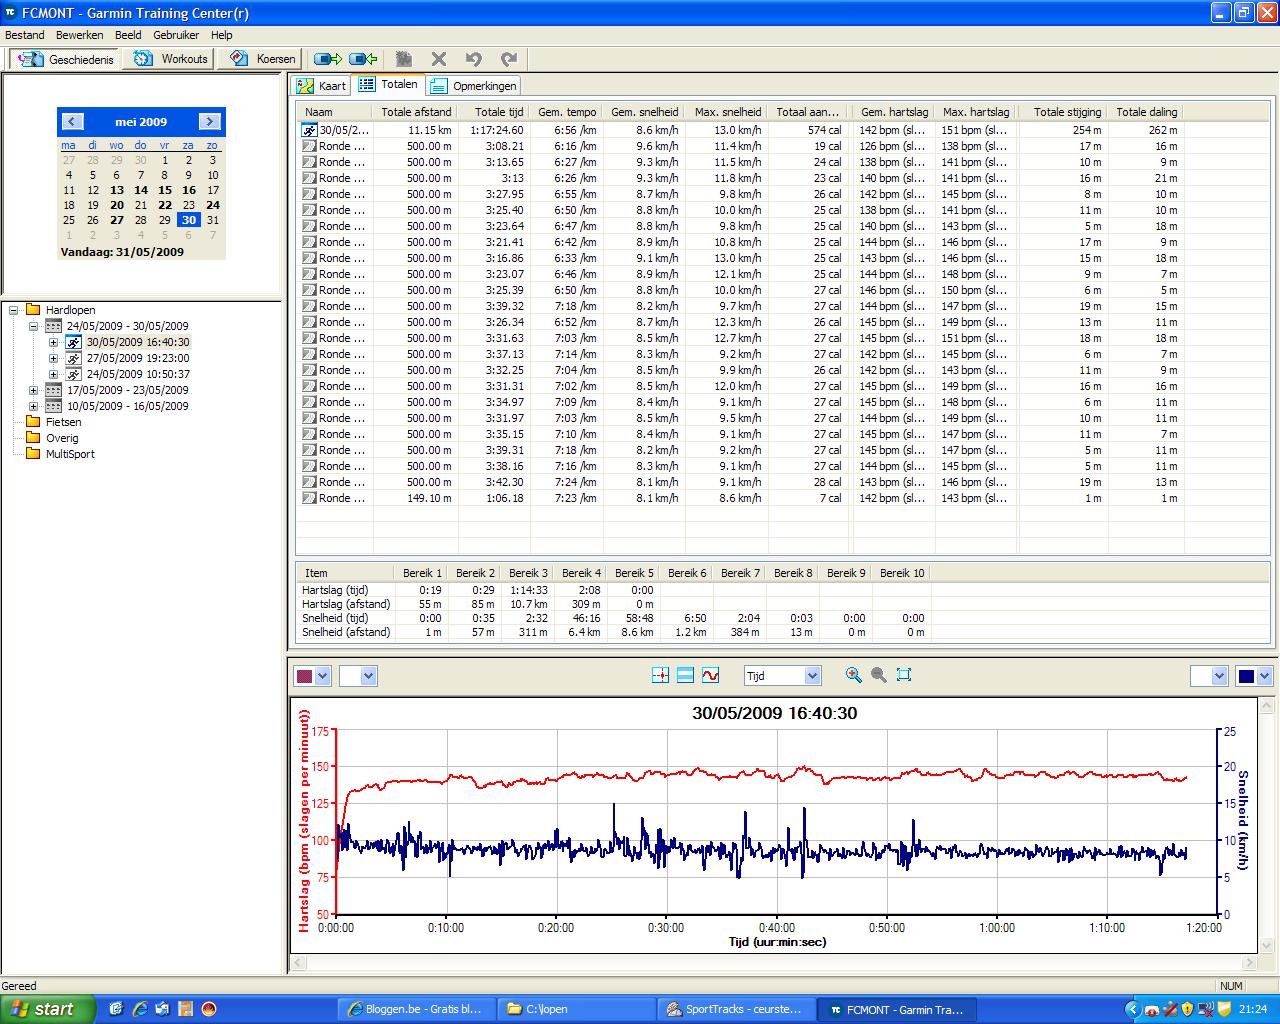Collapse the Hardlopen folder

click(x=14, y=310)
